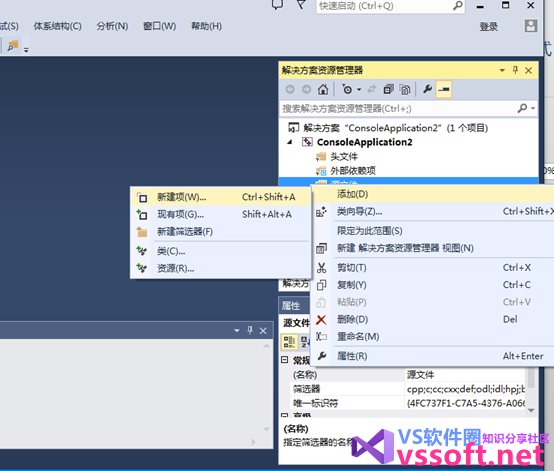Click 重命名(M) in context menu

[x=432, y=336]
